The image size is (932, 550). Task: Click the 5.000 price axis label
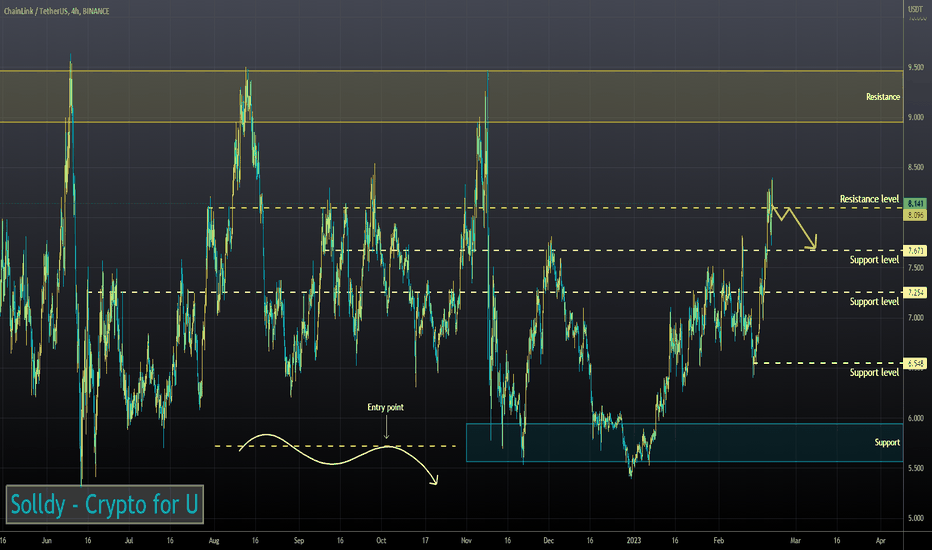[x=915, y=518]
